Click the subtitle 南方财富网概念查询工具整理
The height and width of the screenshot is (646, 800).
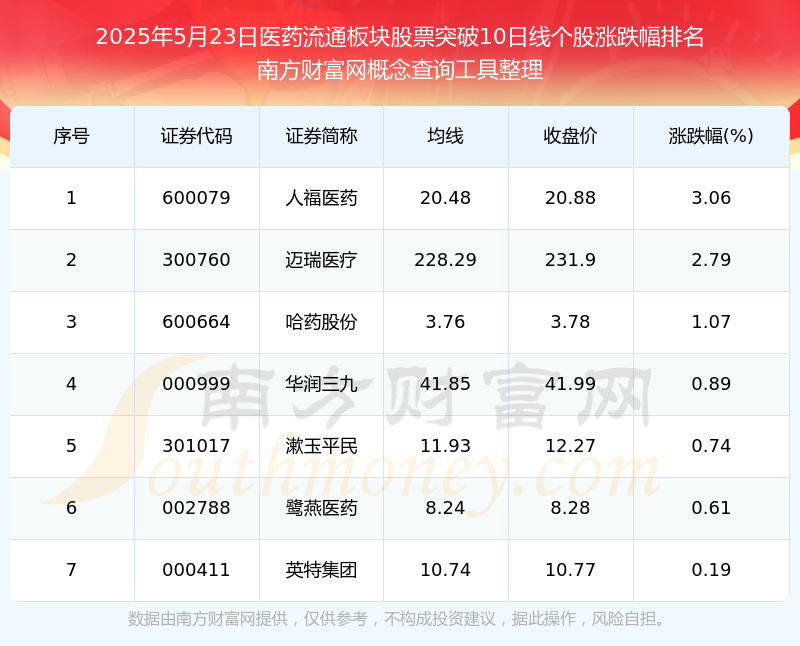click(400, 70)
